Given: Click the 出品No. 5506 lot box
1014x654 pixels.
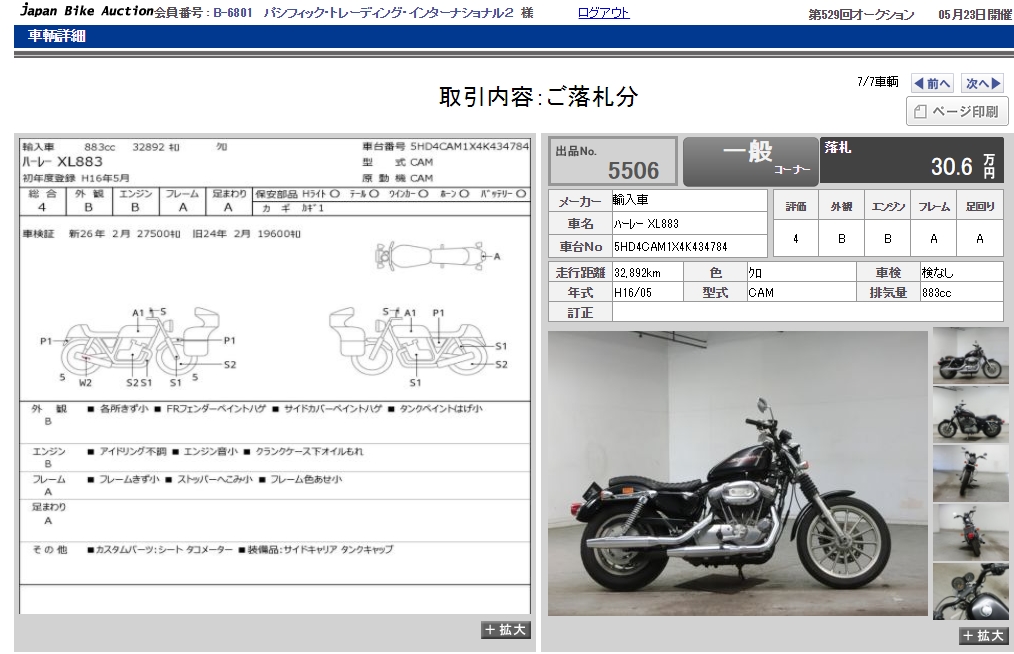Looking at the screenshot, I should 613,161.
